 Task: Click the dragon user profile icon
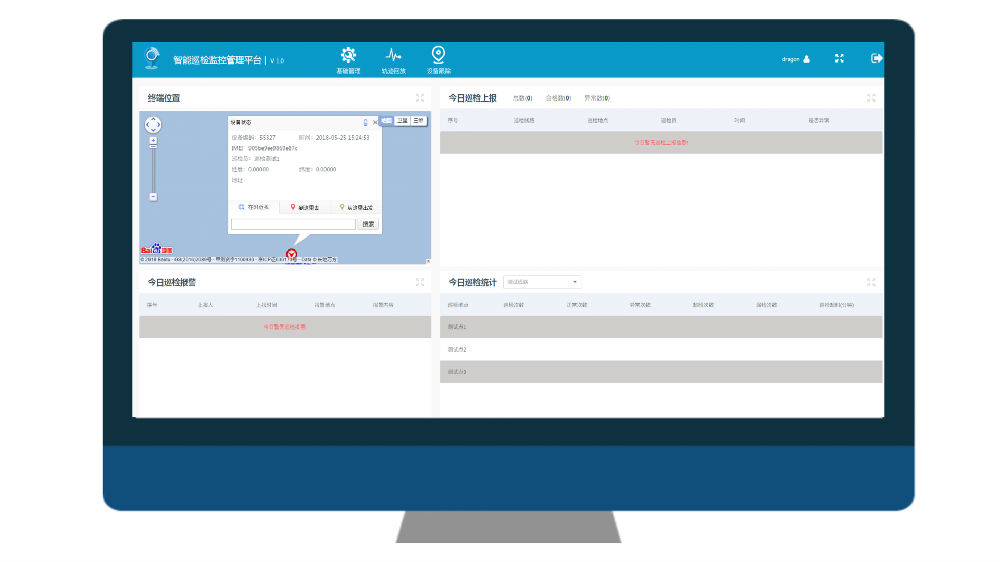807,59
